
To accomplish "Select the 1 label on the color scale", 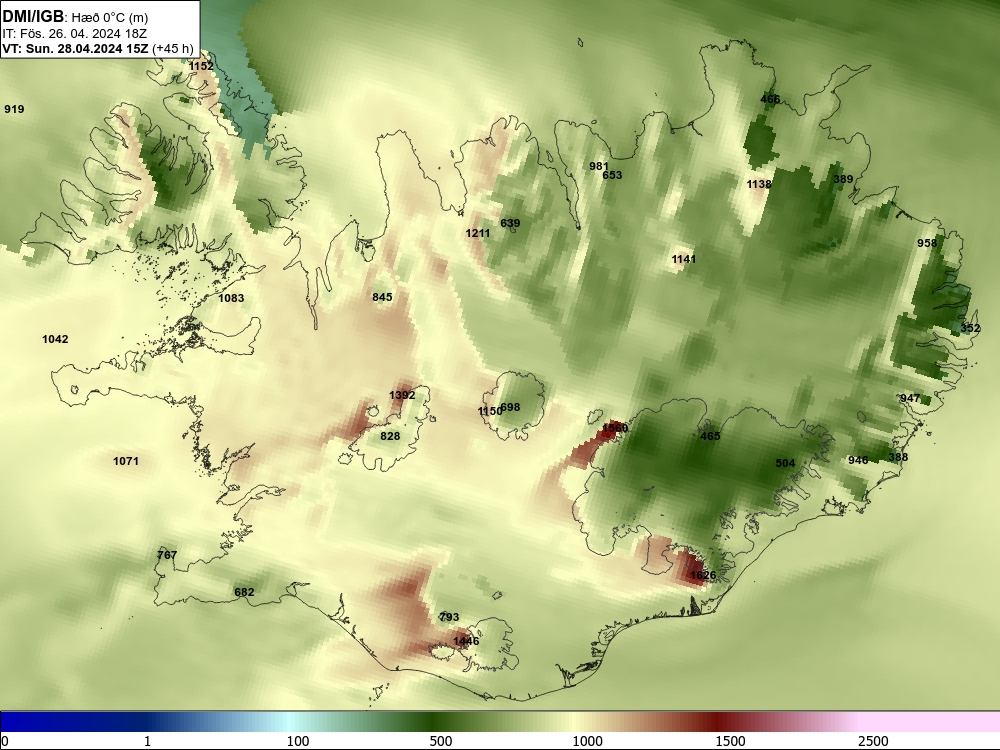I will coord(147,742).
